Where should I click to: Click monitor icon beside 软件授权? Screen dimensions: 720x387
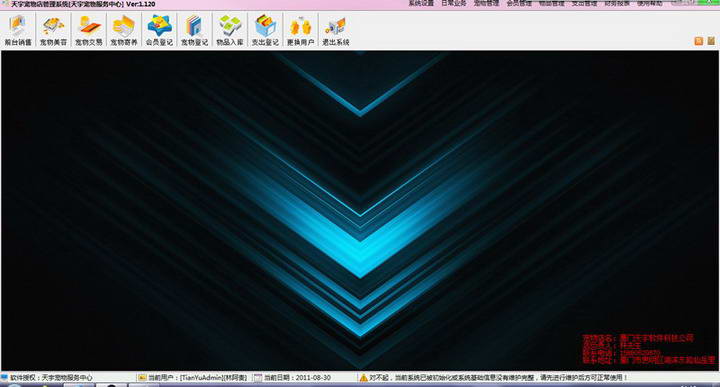click(4, 377)
